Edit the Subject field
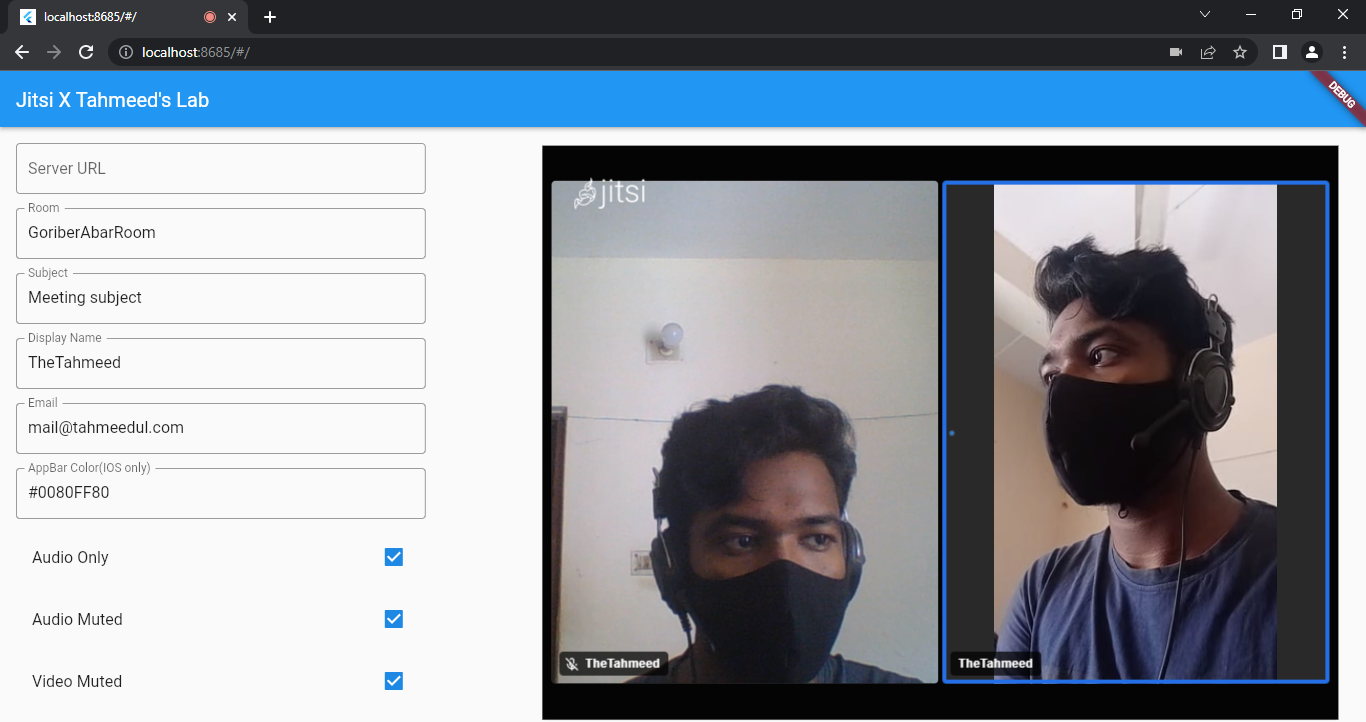Screen dimensions: 1366x722 tap(221, 298)
